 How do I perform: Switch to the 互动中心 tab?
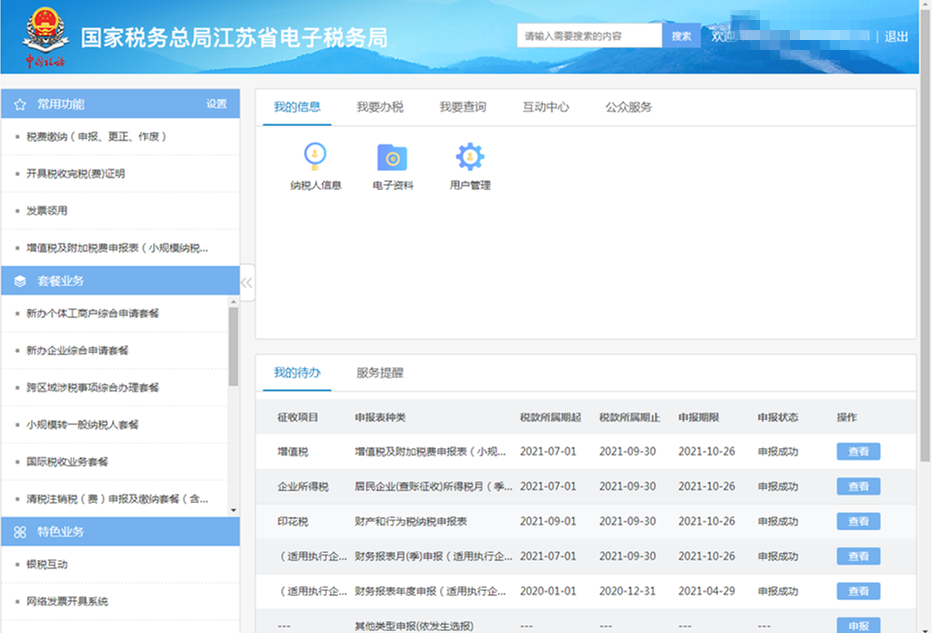click(x=546, y=107)
